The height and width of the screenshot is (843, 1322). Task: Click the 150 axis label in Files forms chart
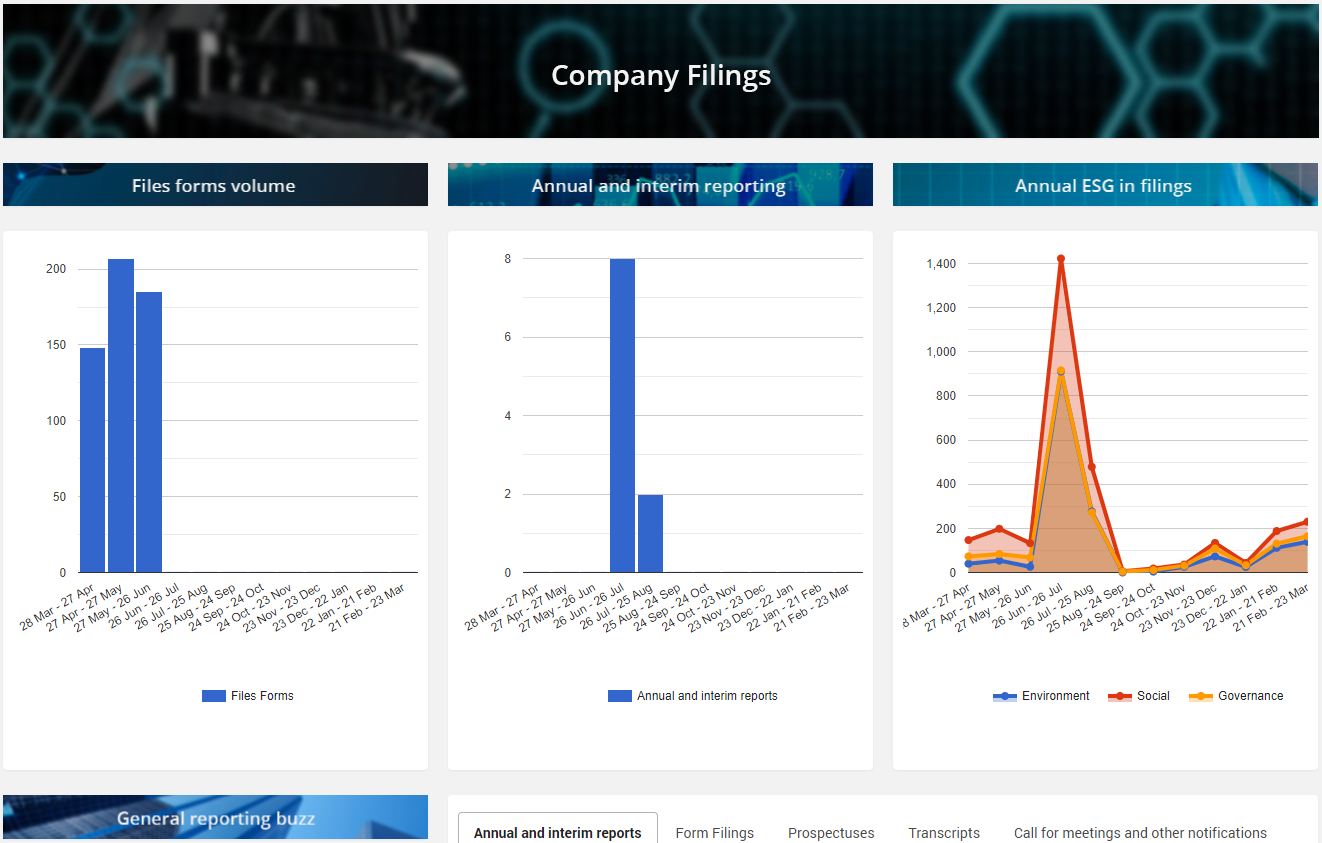(56, 345)
